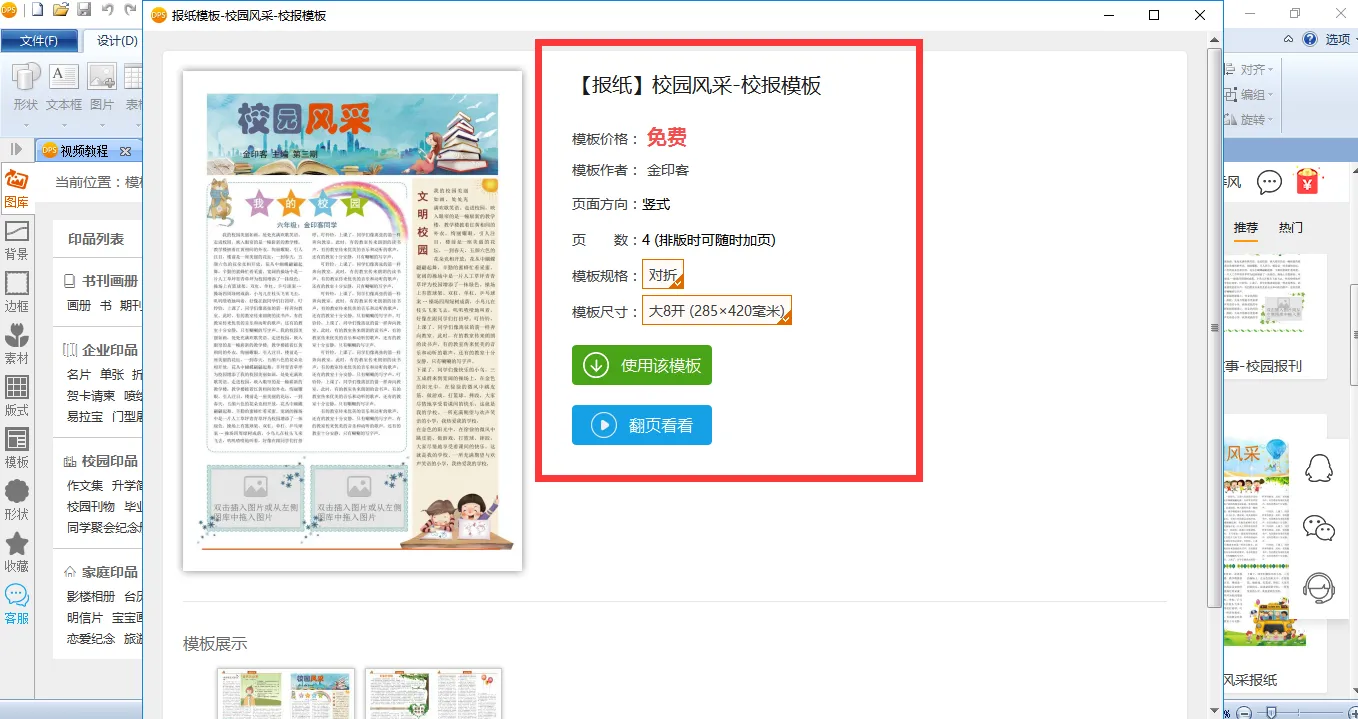Click the template dialog vertical scrollbar
The image size is (1358, 719).
[1214, 328]
